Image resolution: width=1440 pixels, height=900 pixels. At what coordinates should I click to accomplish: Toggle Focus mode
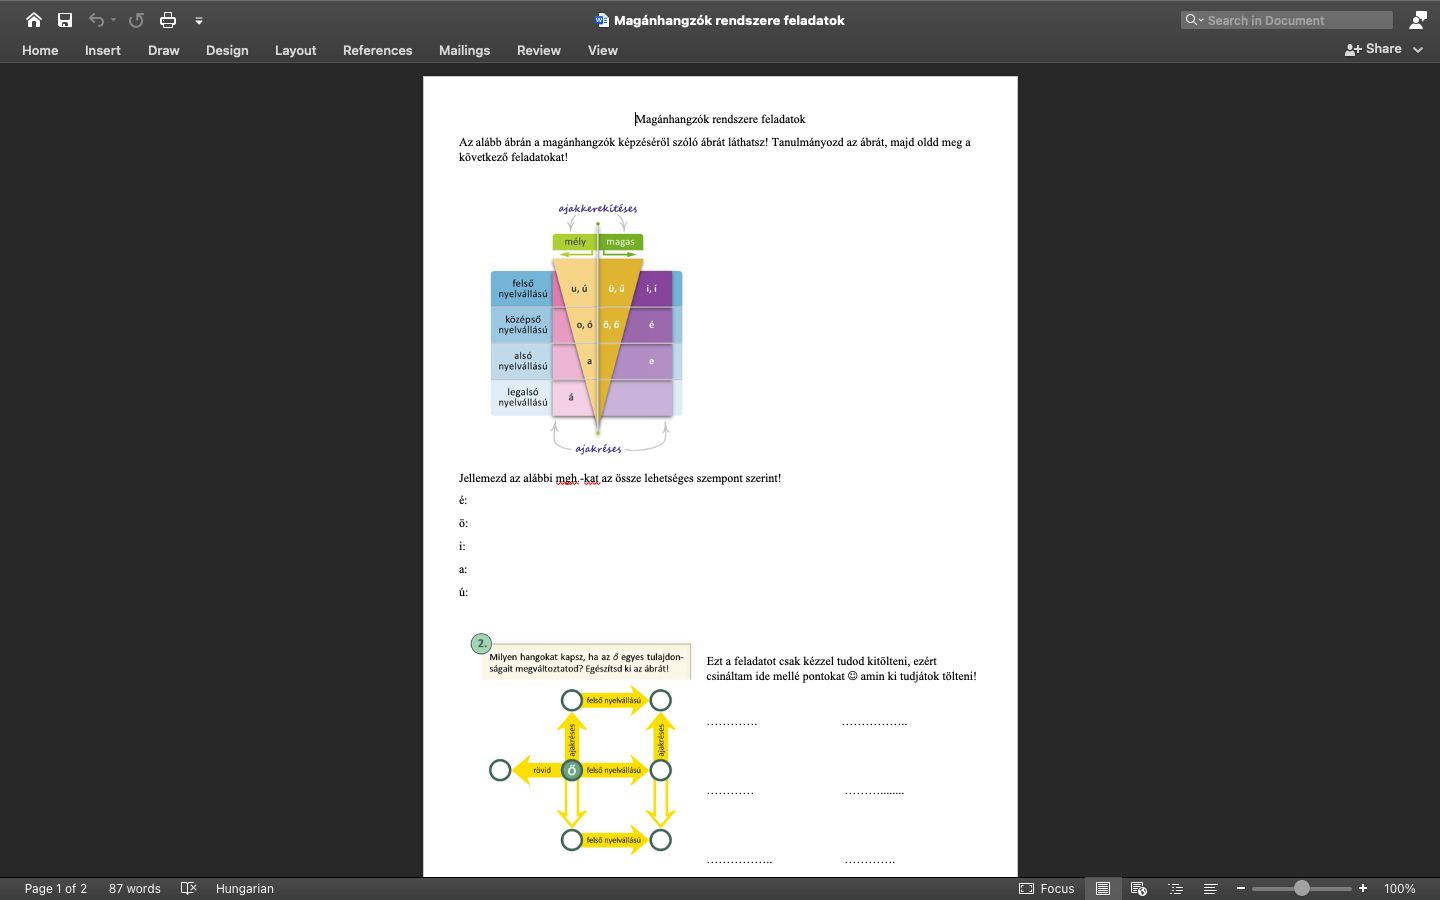(x=1047, y=888)
